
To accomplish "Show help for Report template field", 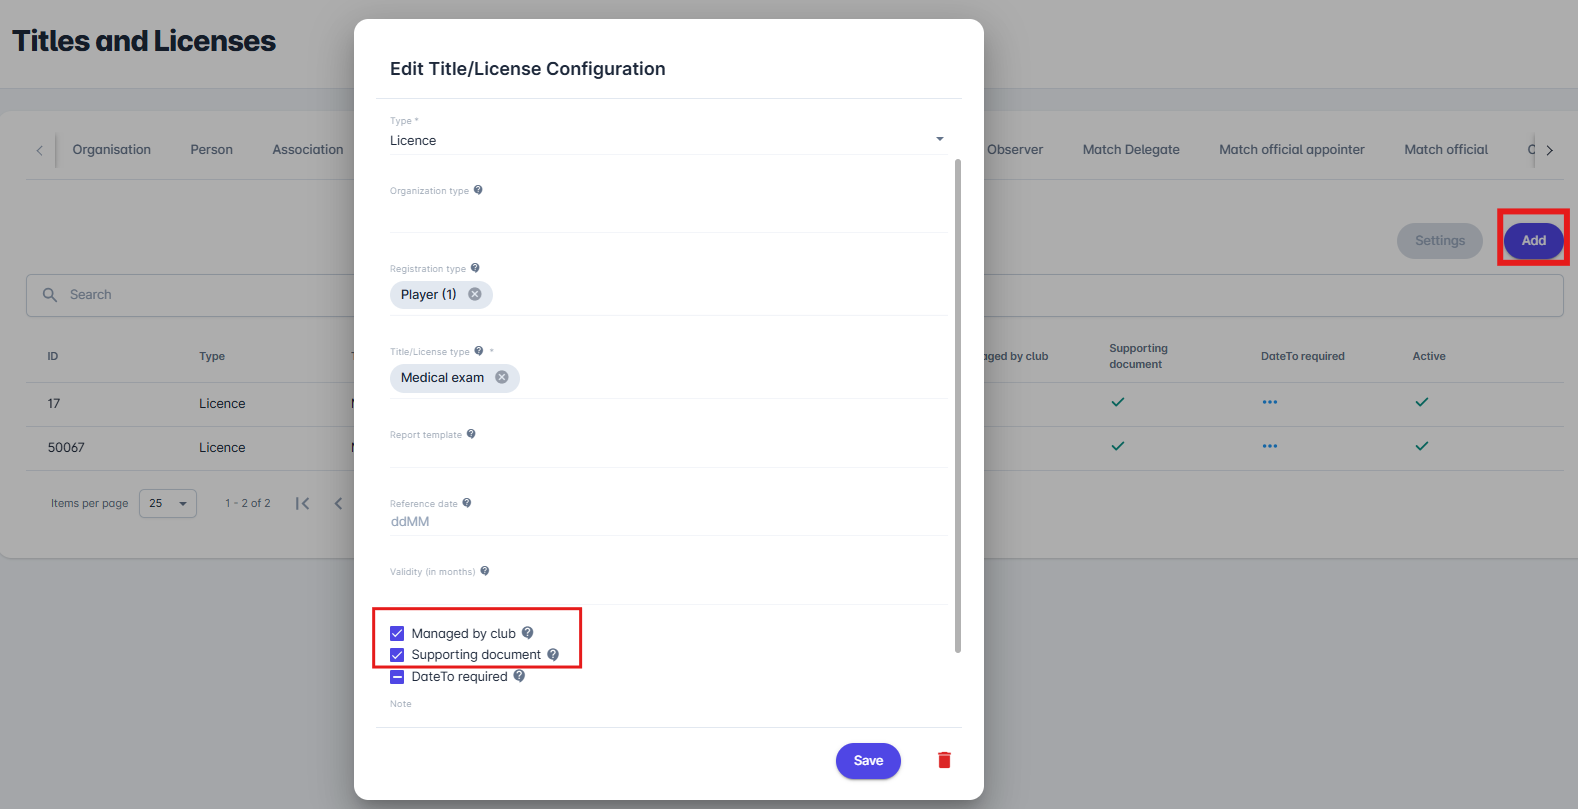I will click(x=471, y=434).
